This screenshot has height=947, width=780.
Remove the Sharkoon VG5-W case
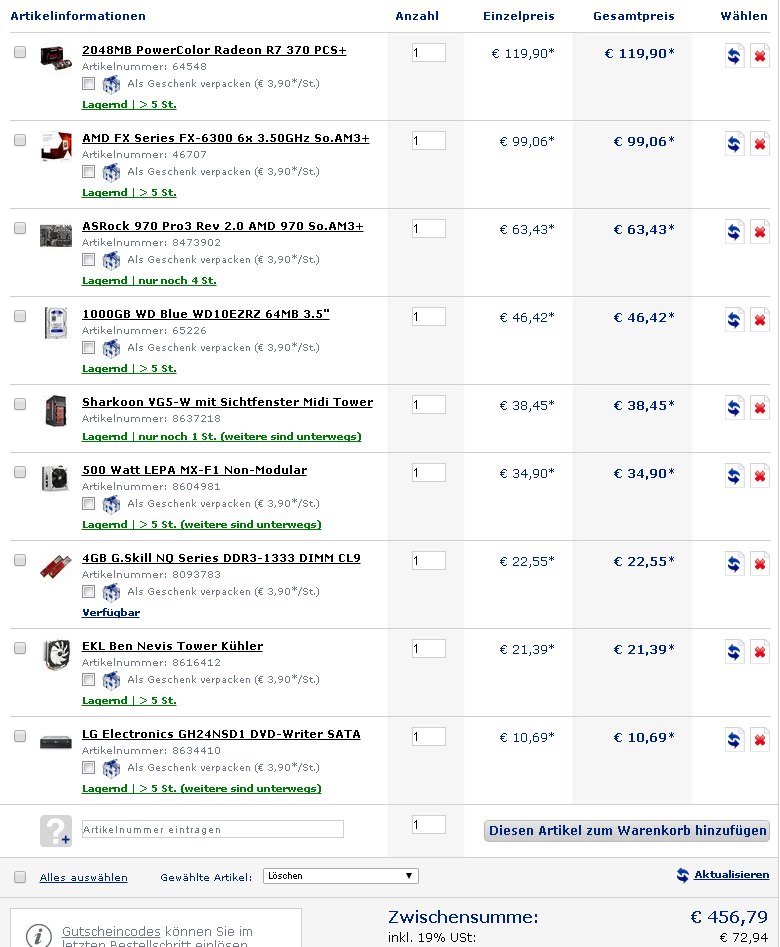click(x=759, y=408)
